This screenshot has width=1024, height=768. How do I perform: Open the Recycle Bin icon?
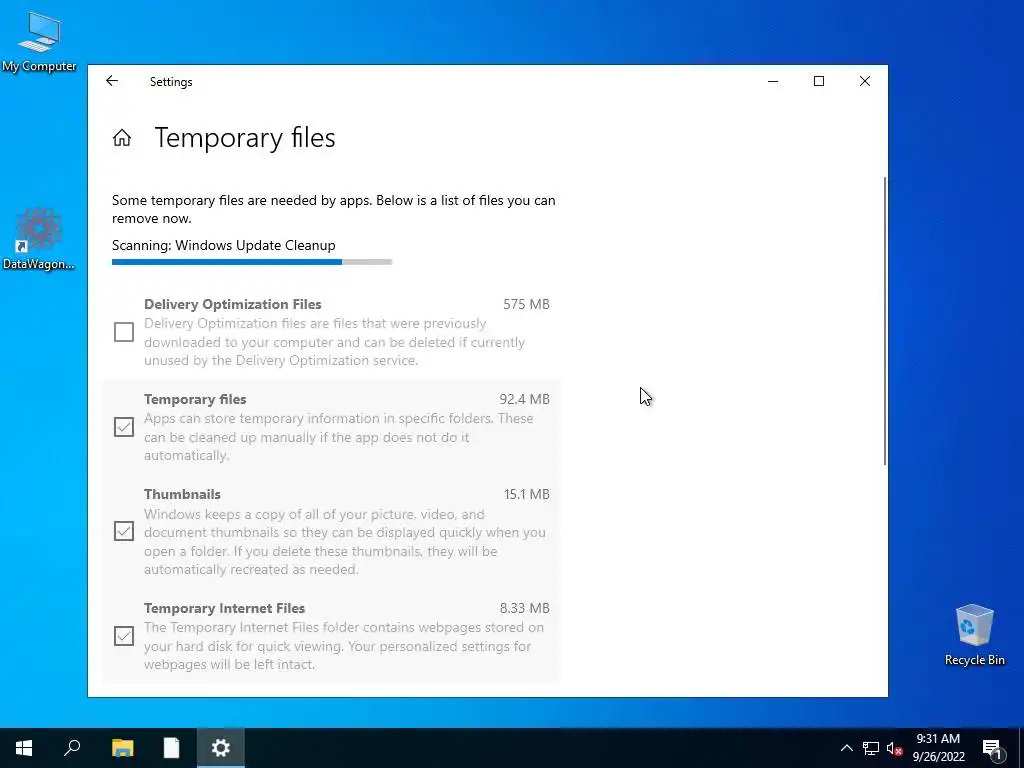tap(974, 635)
